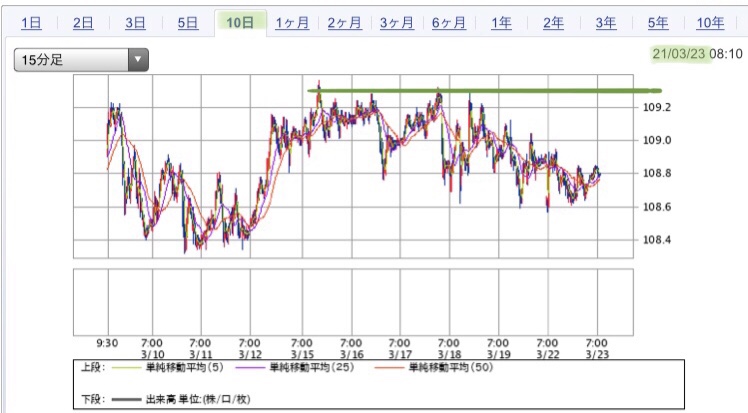Click the 上段: legend label

tap(93, 368)
